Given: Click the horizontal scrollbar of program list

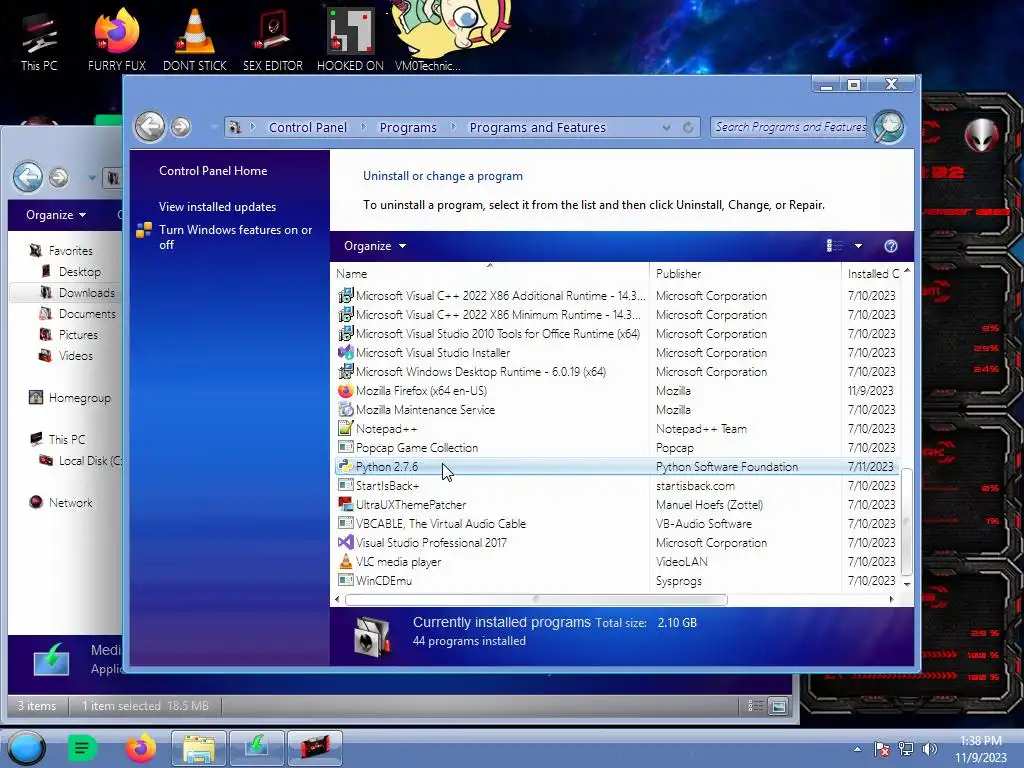Looking at the screenshot, I should tap(536, 600).
